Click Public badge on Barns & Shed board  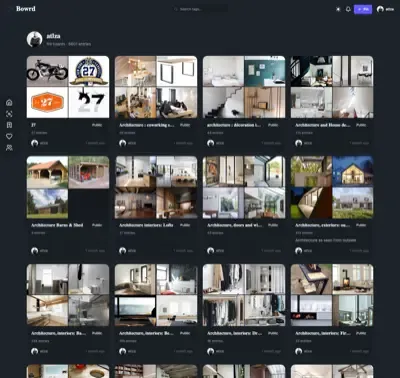pyautogui.click(x=97, y=225)
